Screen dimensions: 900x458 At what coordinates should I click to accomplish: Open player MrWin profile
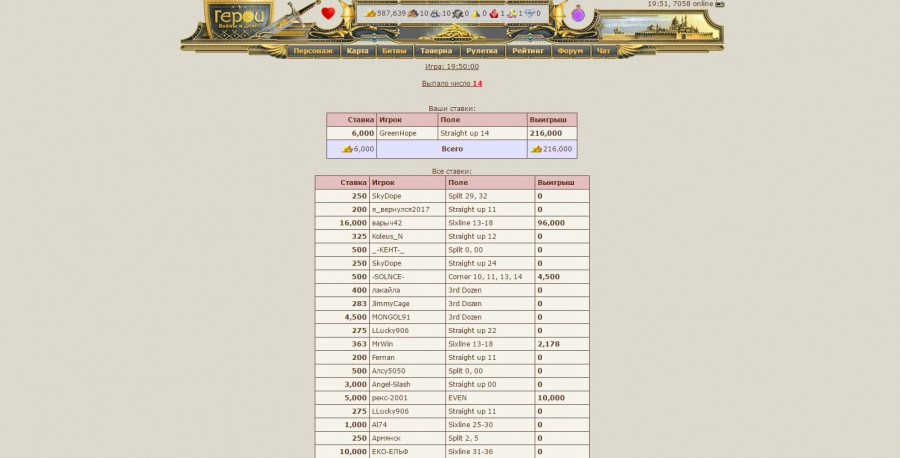[x=382, y=344]
